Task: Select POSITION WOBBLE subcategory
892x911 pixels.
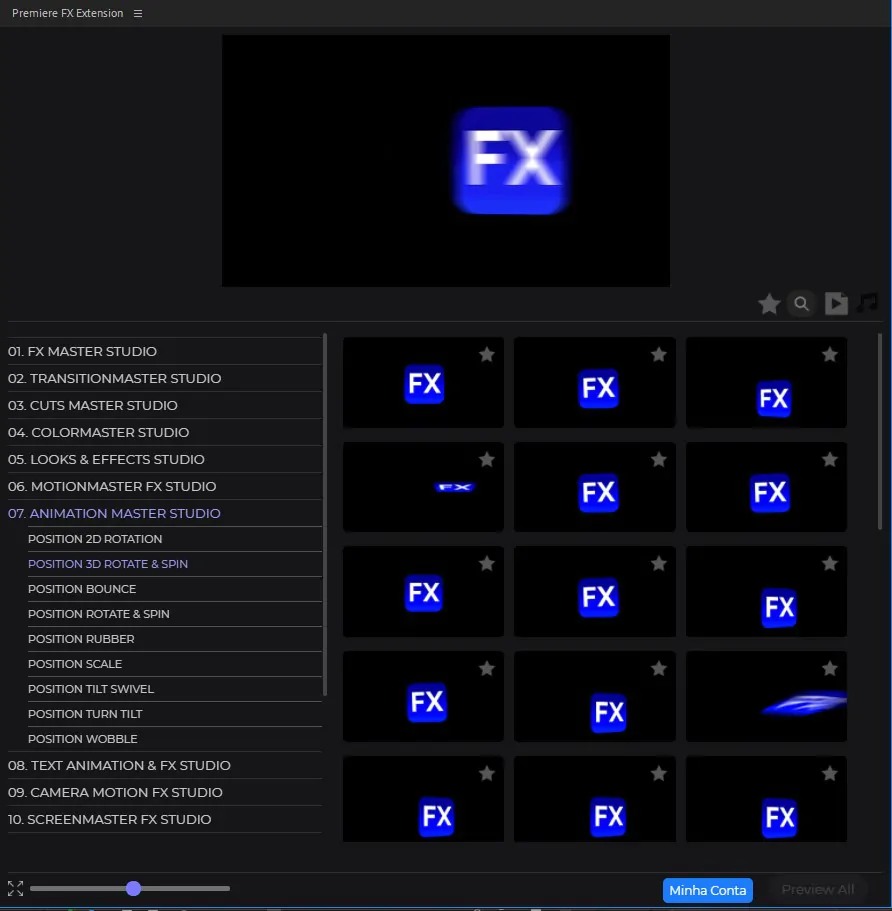Action: [83, 739]
